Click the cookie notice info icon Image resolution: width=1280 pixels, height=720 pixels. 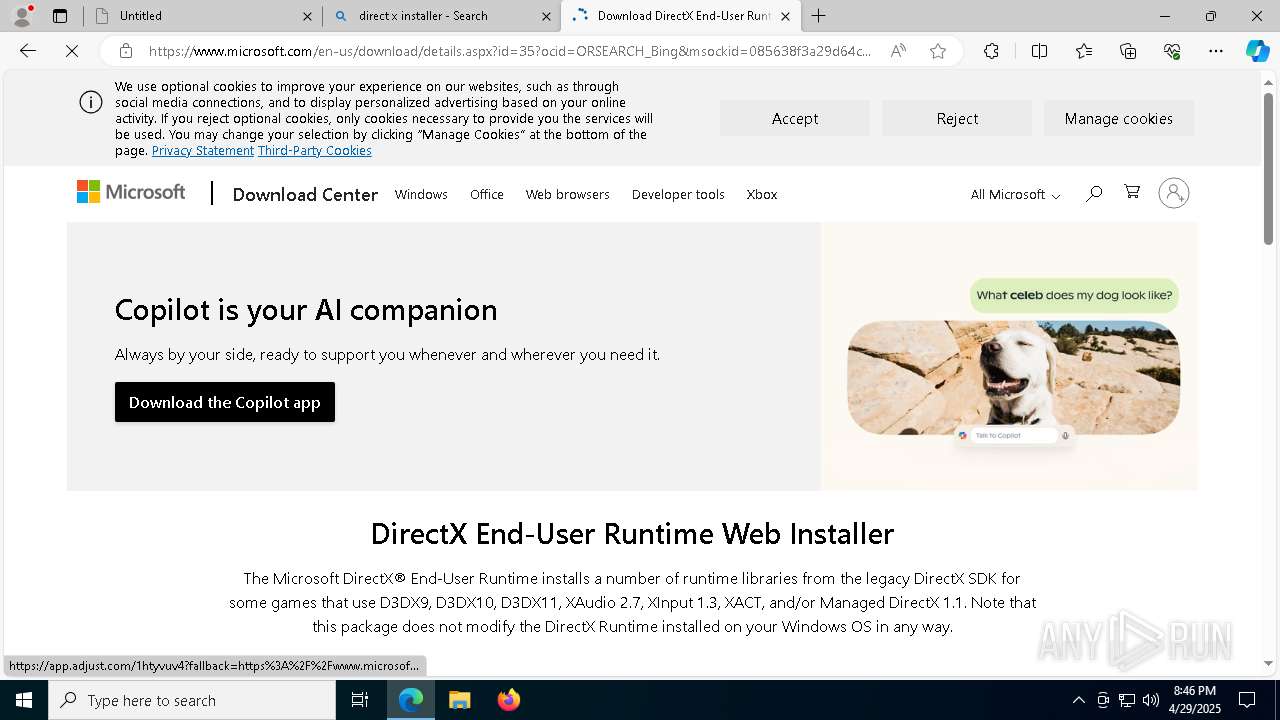91,102
